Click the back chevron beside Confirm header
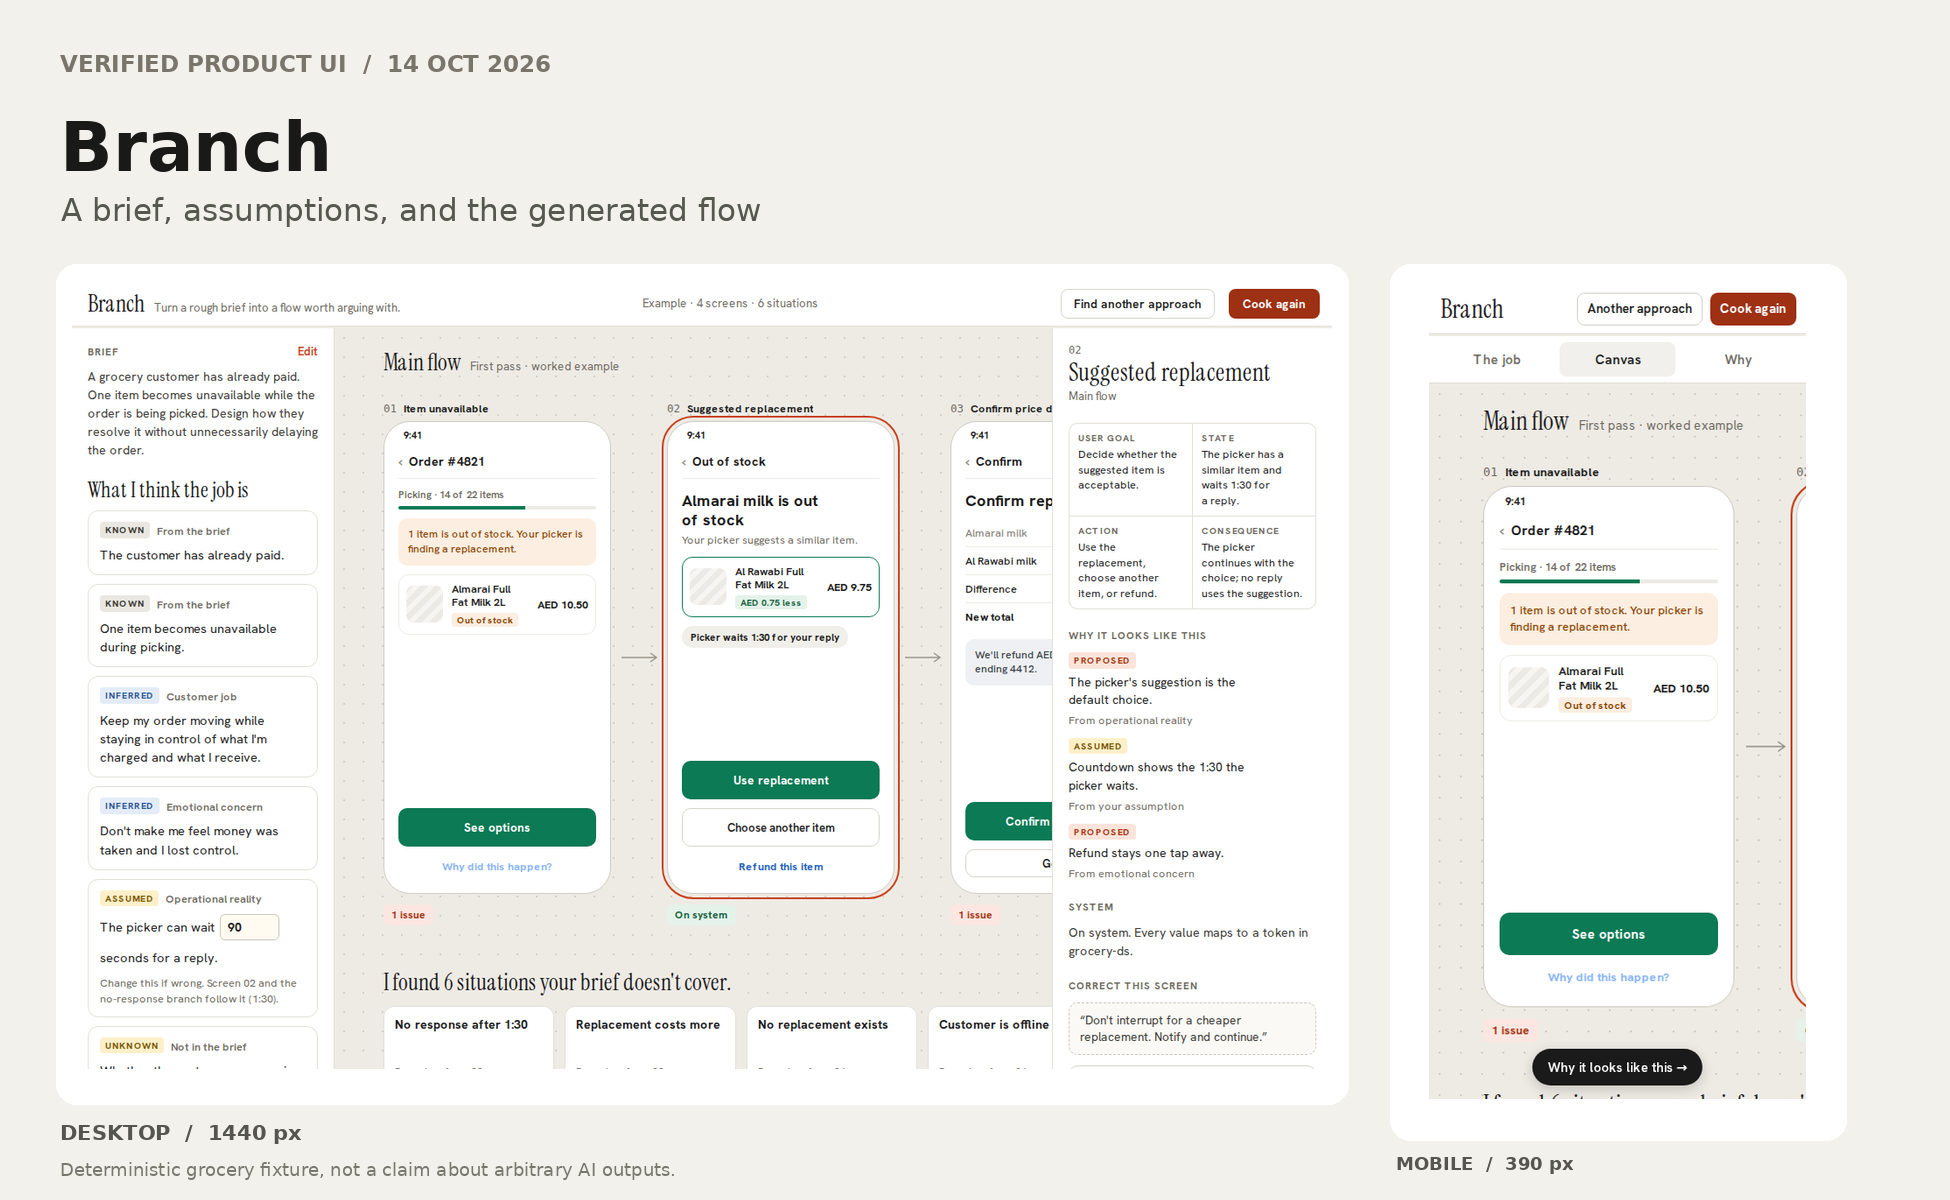 coord(968,462)
